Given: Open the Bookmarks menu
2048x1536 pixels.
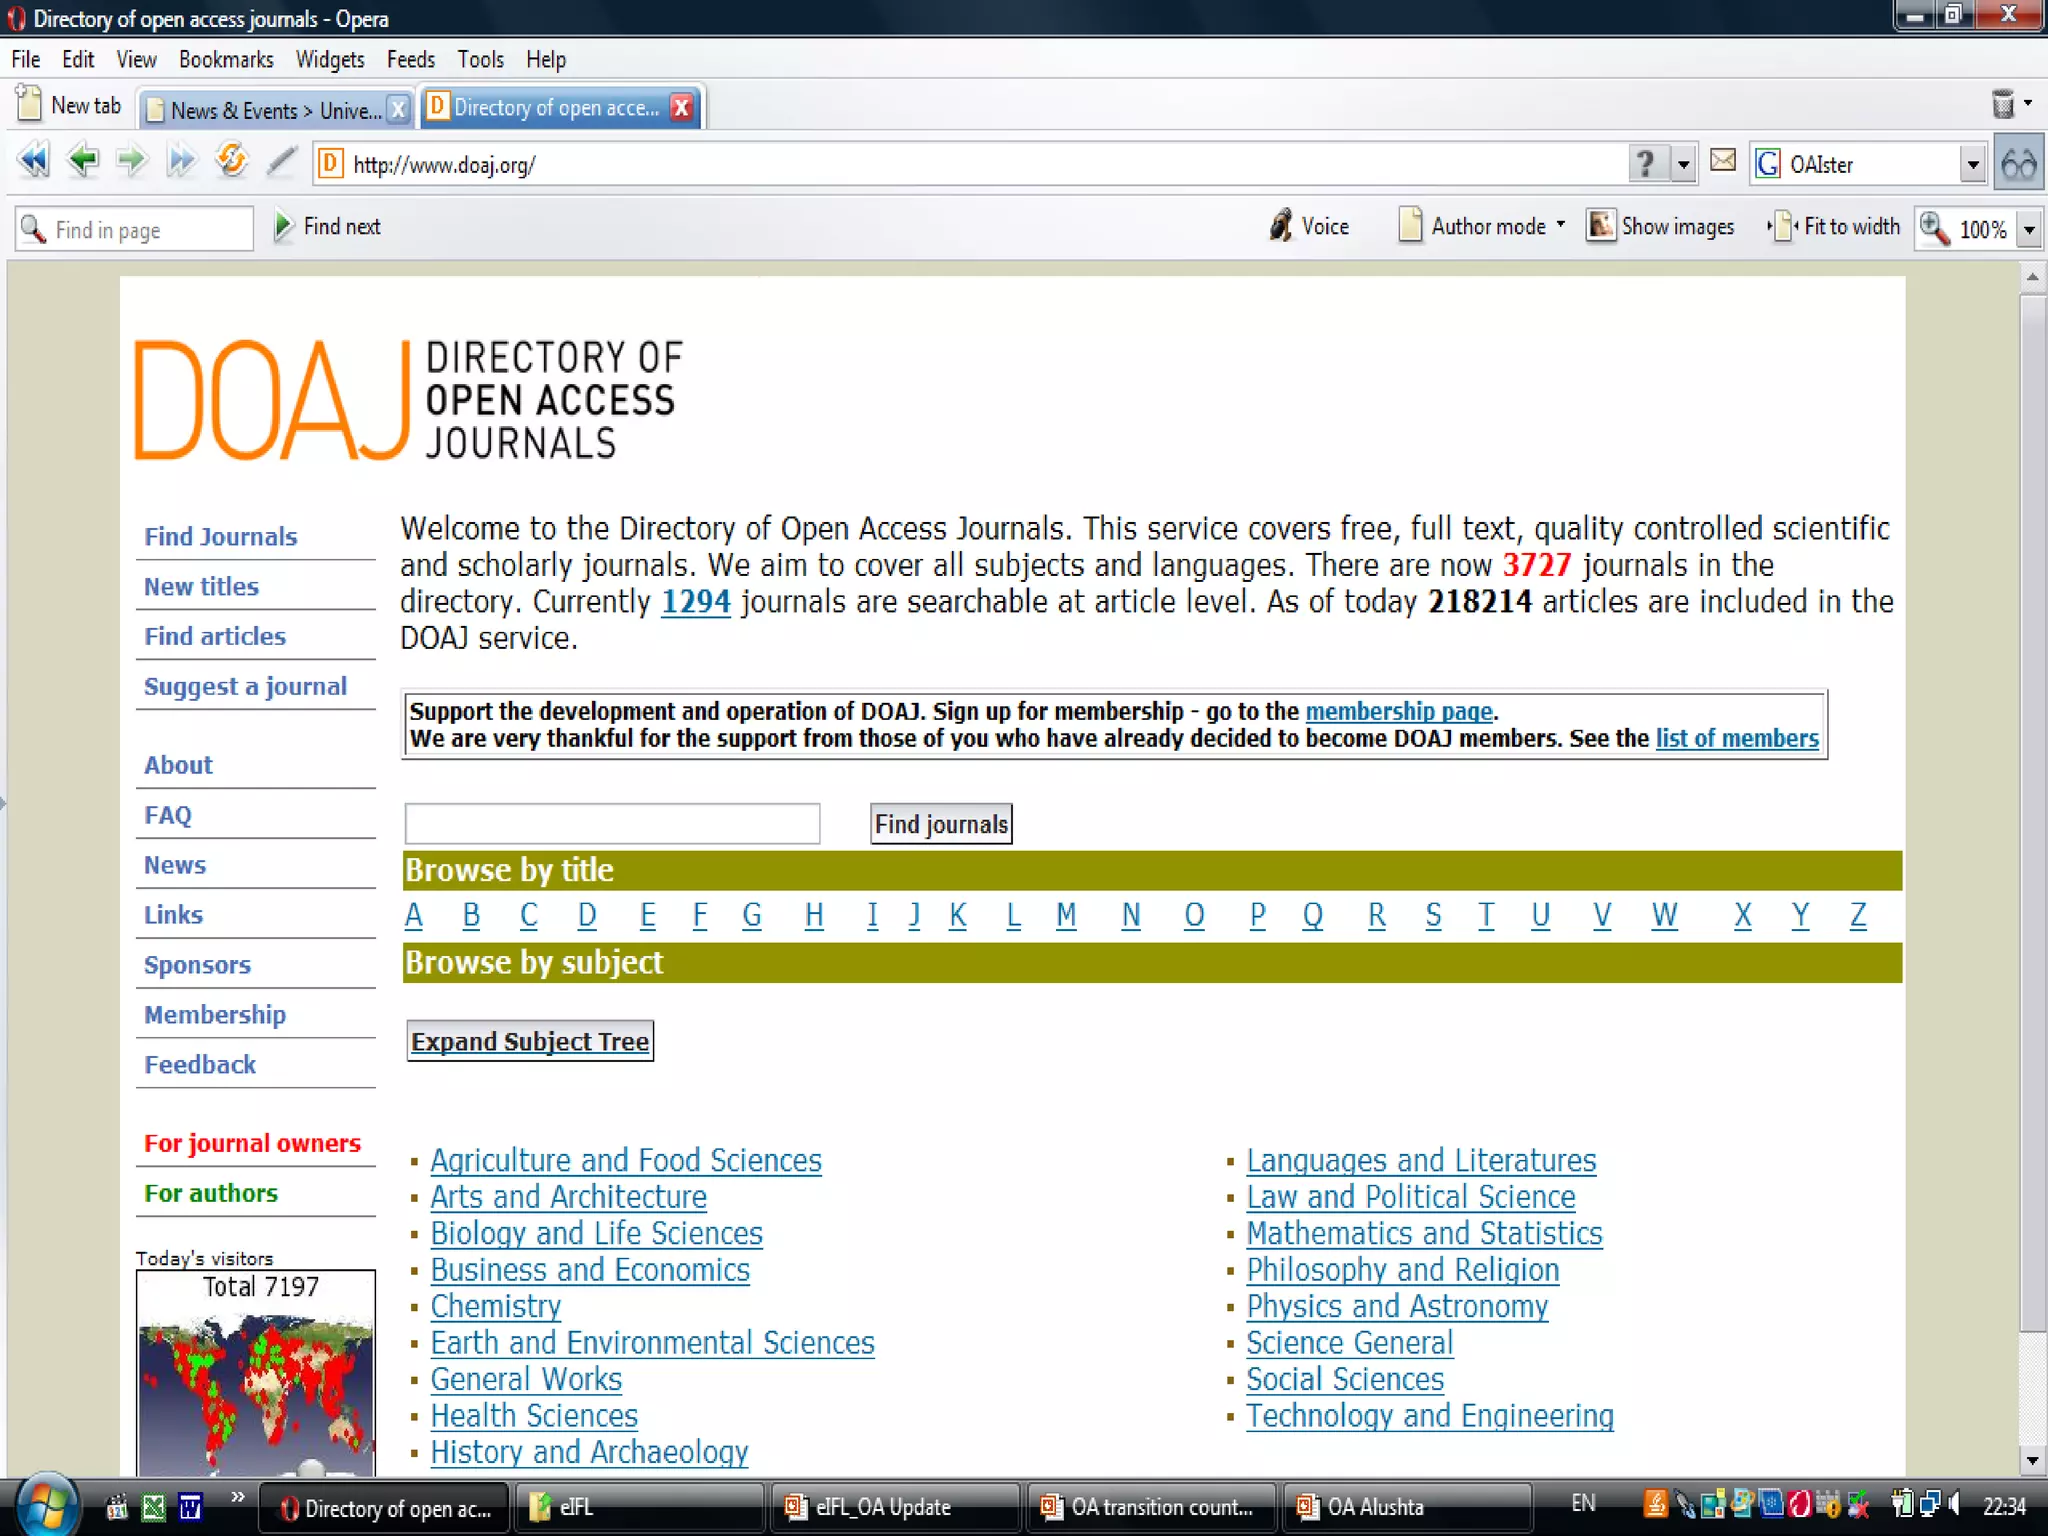Looking at the screenshot, I should (x=226, y=59).
